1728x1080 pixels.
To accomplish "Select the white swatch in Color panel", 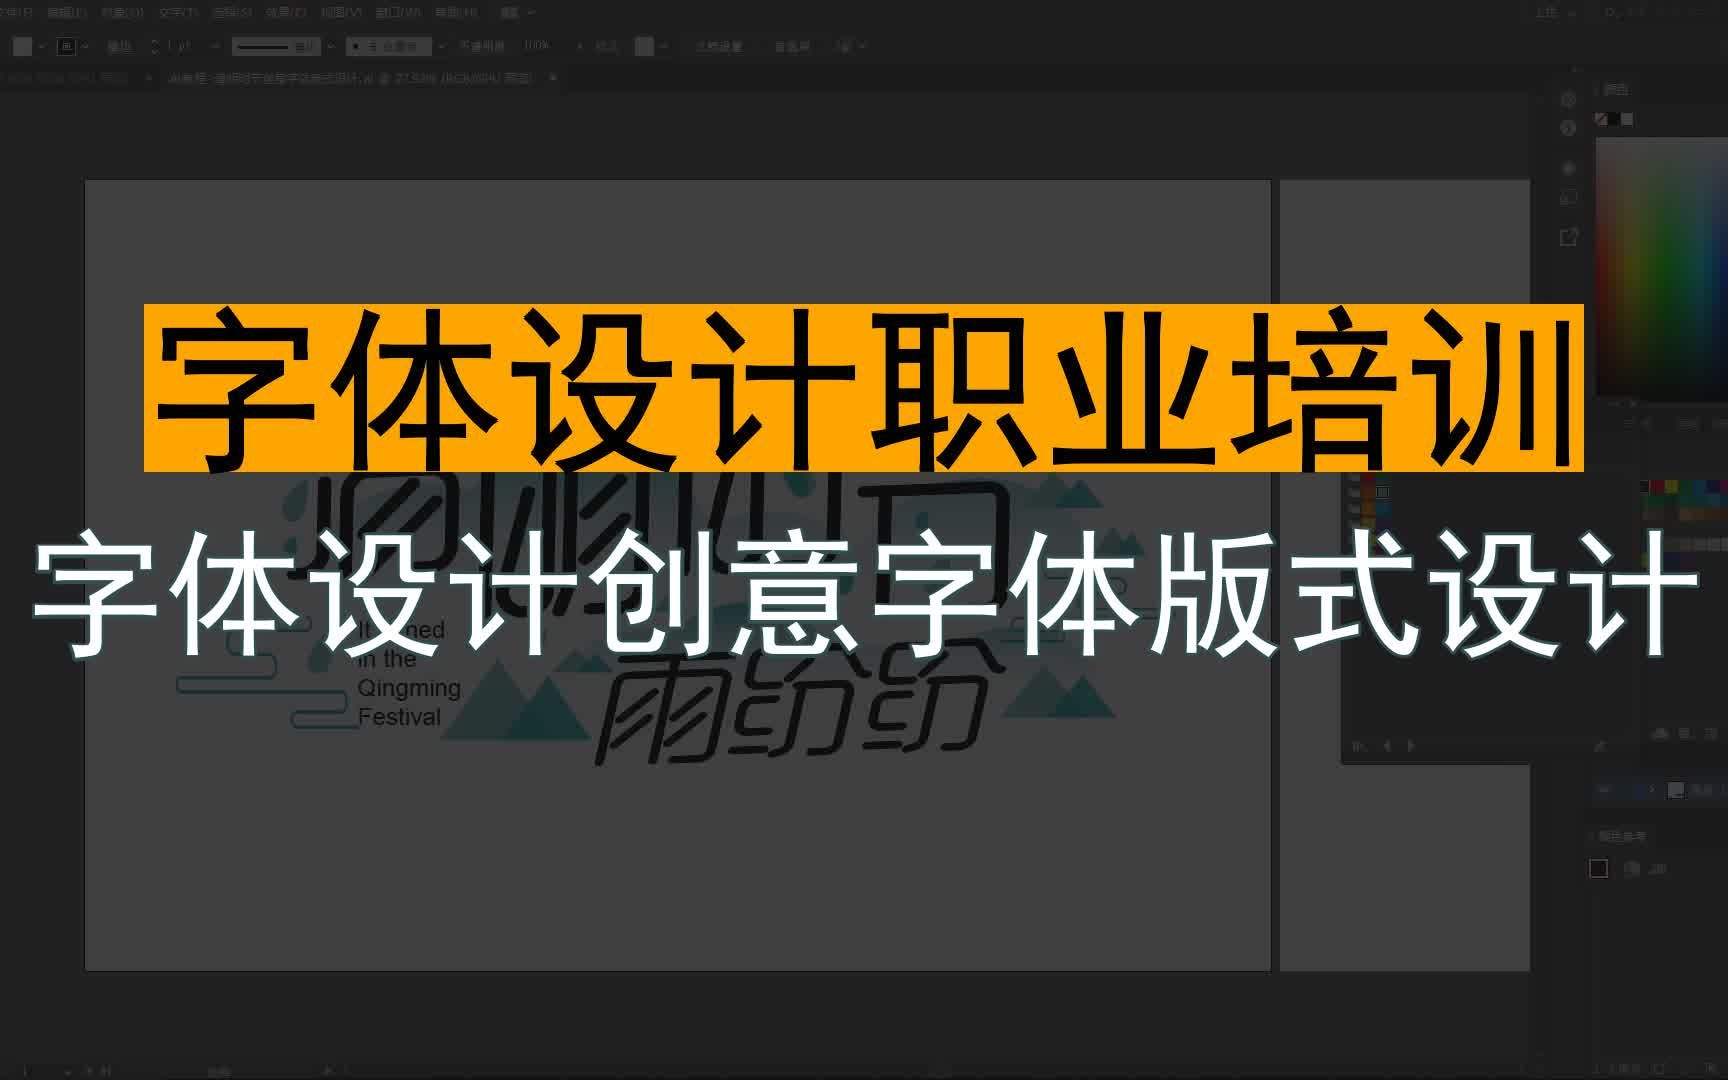I will [x=1627, y=119].
